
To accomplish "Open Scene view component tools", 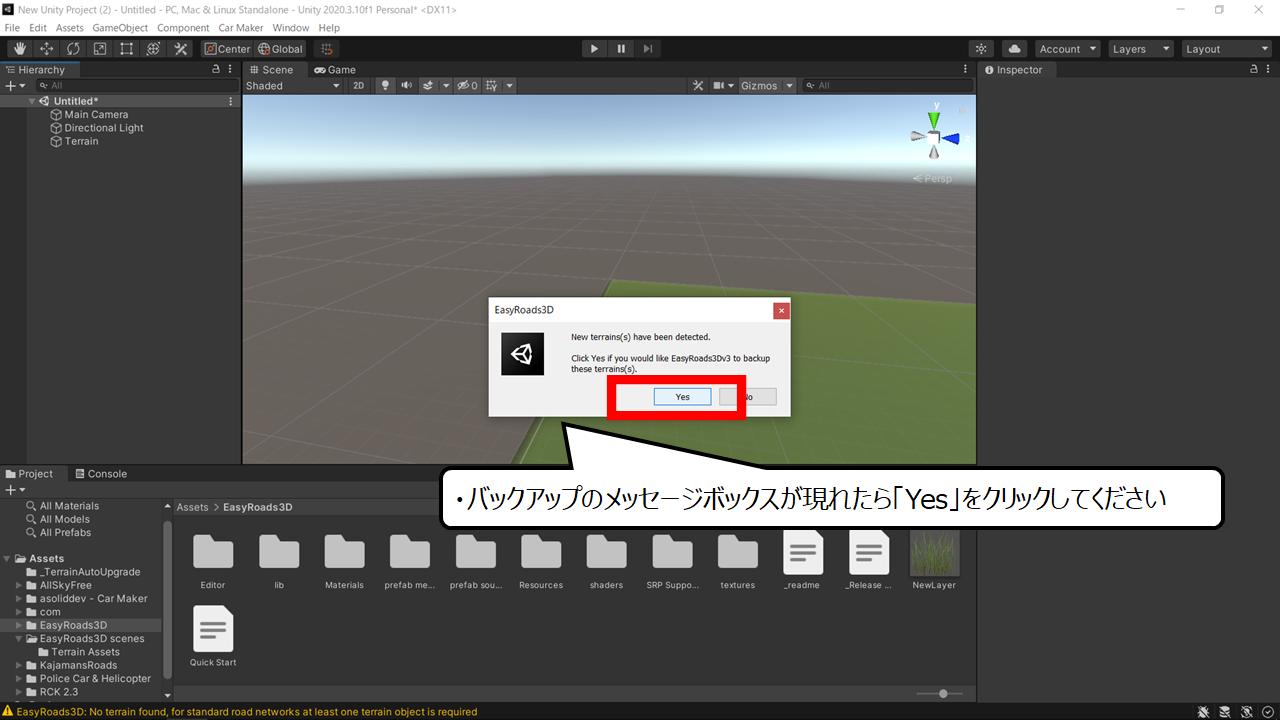I will [x=698, y=86].
